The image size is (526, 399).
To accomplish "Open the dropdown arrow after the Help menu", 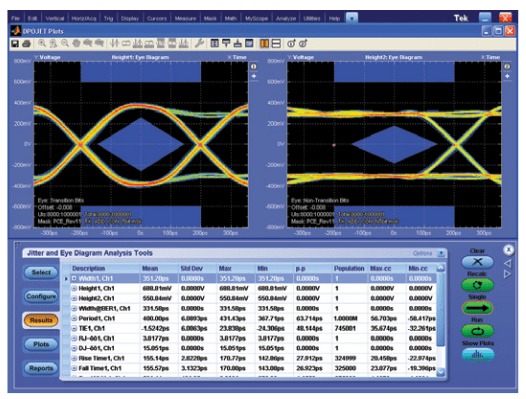I will coord(352,18).
